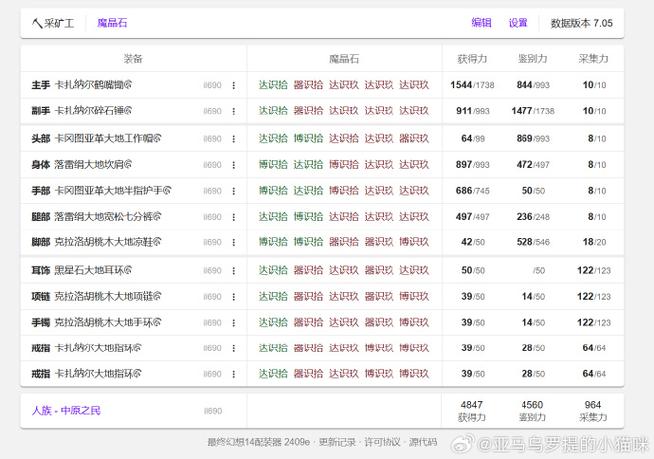
Task: Open more options for 主手 pickaxe row
Action: pyautogui.click(x=234, y=85)
